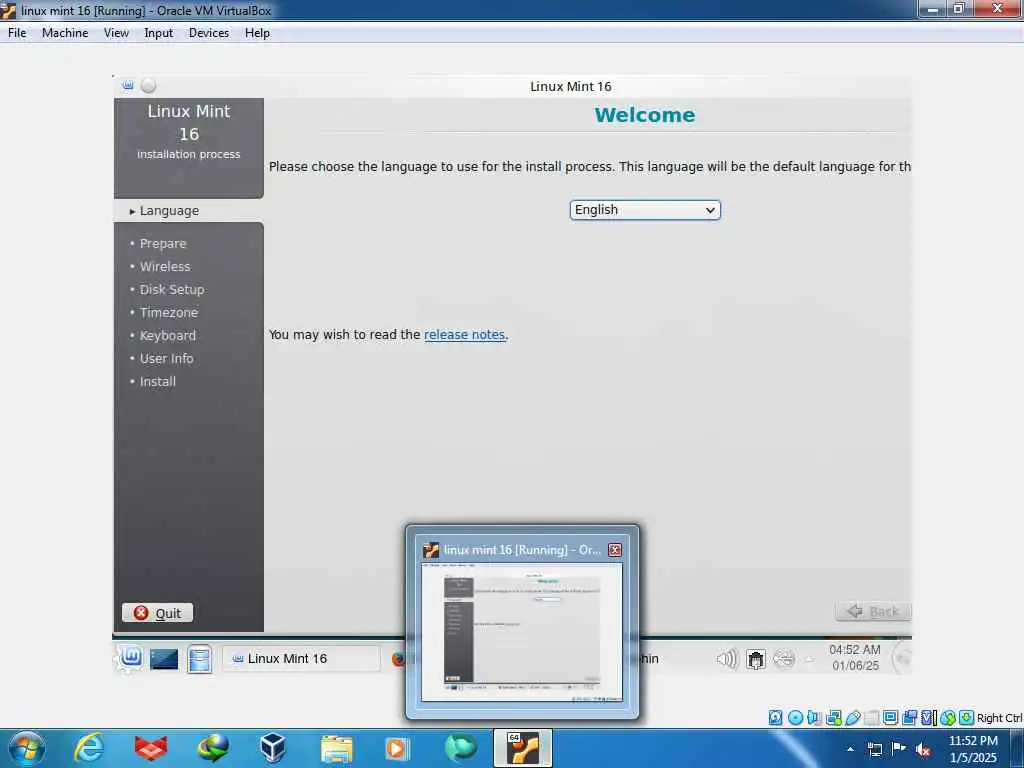Click the Prepare step in sidebar

pos(163,244)
